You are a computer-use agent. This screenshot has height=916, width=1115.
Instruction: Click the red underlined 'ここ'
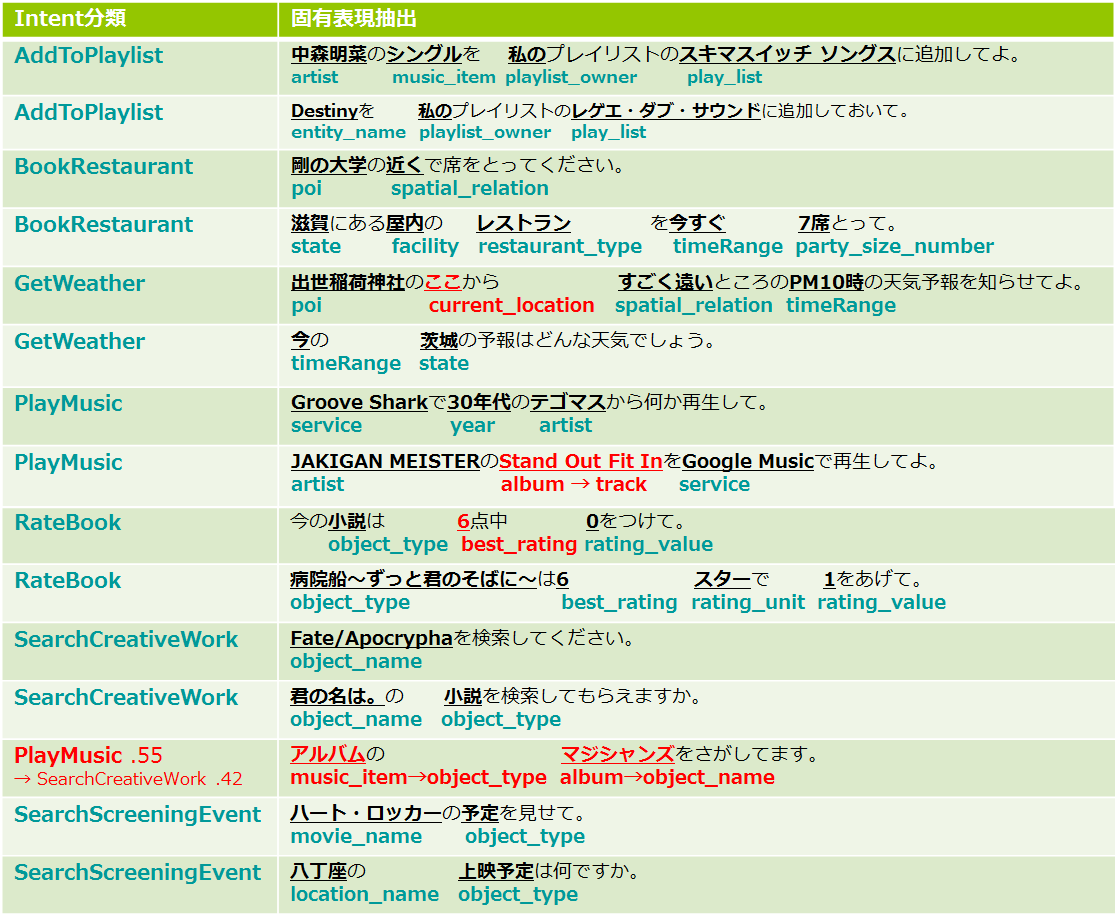point(443,282)
